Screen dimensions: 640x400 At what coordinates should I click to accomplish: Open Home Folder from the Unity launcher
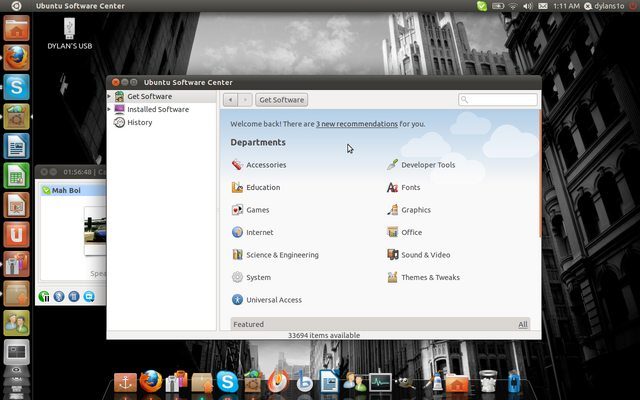[x=16, y=28]
